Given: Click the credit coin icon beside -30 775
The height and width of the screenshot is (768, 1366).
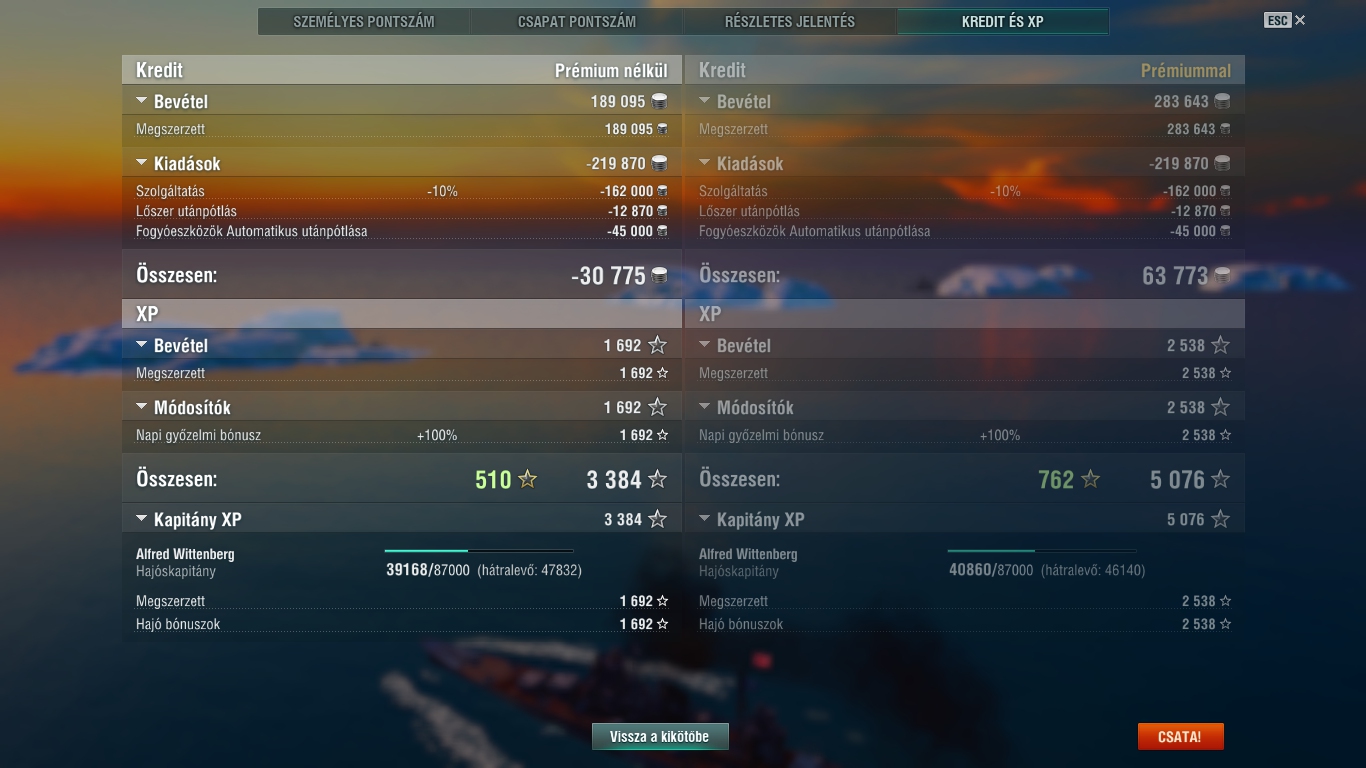Looking at the screenshot, I should (659, 275).
